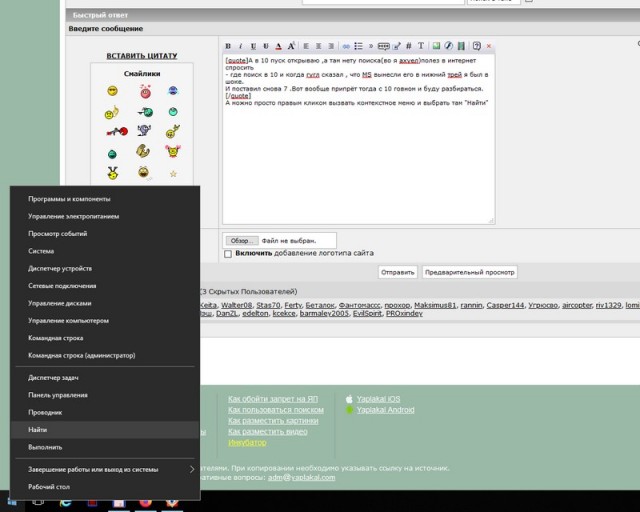Open 'Панель управления' from the menu
Image resolution: width=640 pixels, height=512 pixels.
point(105,395)
